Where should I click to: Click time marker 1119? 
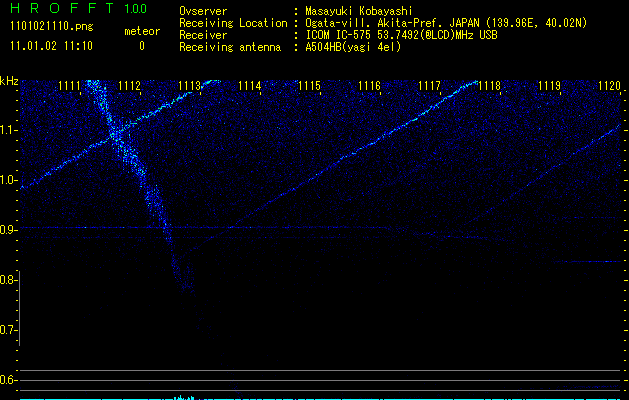pos(549,85)
